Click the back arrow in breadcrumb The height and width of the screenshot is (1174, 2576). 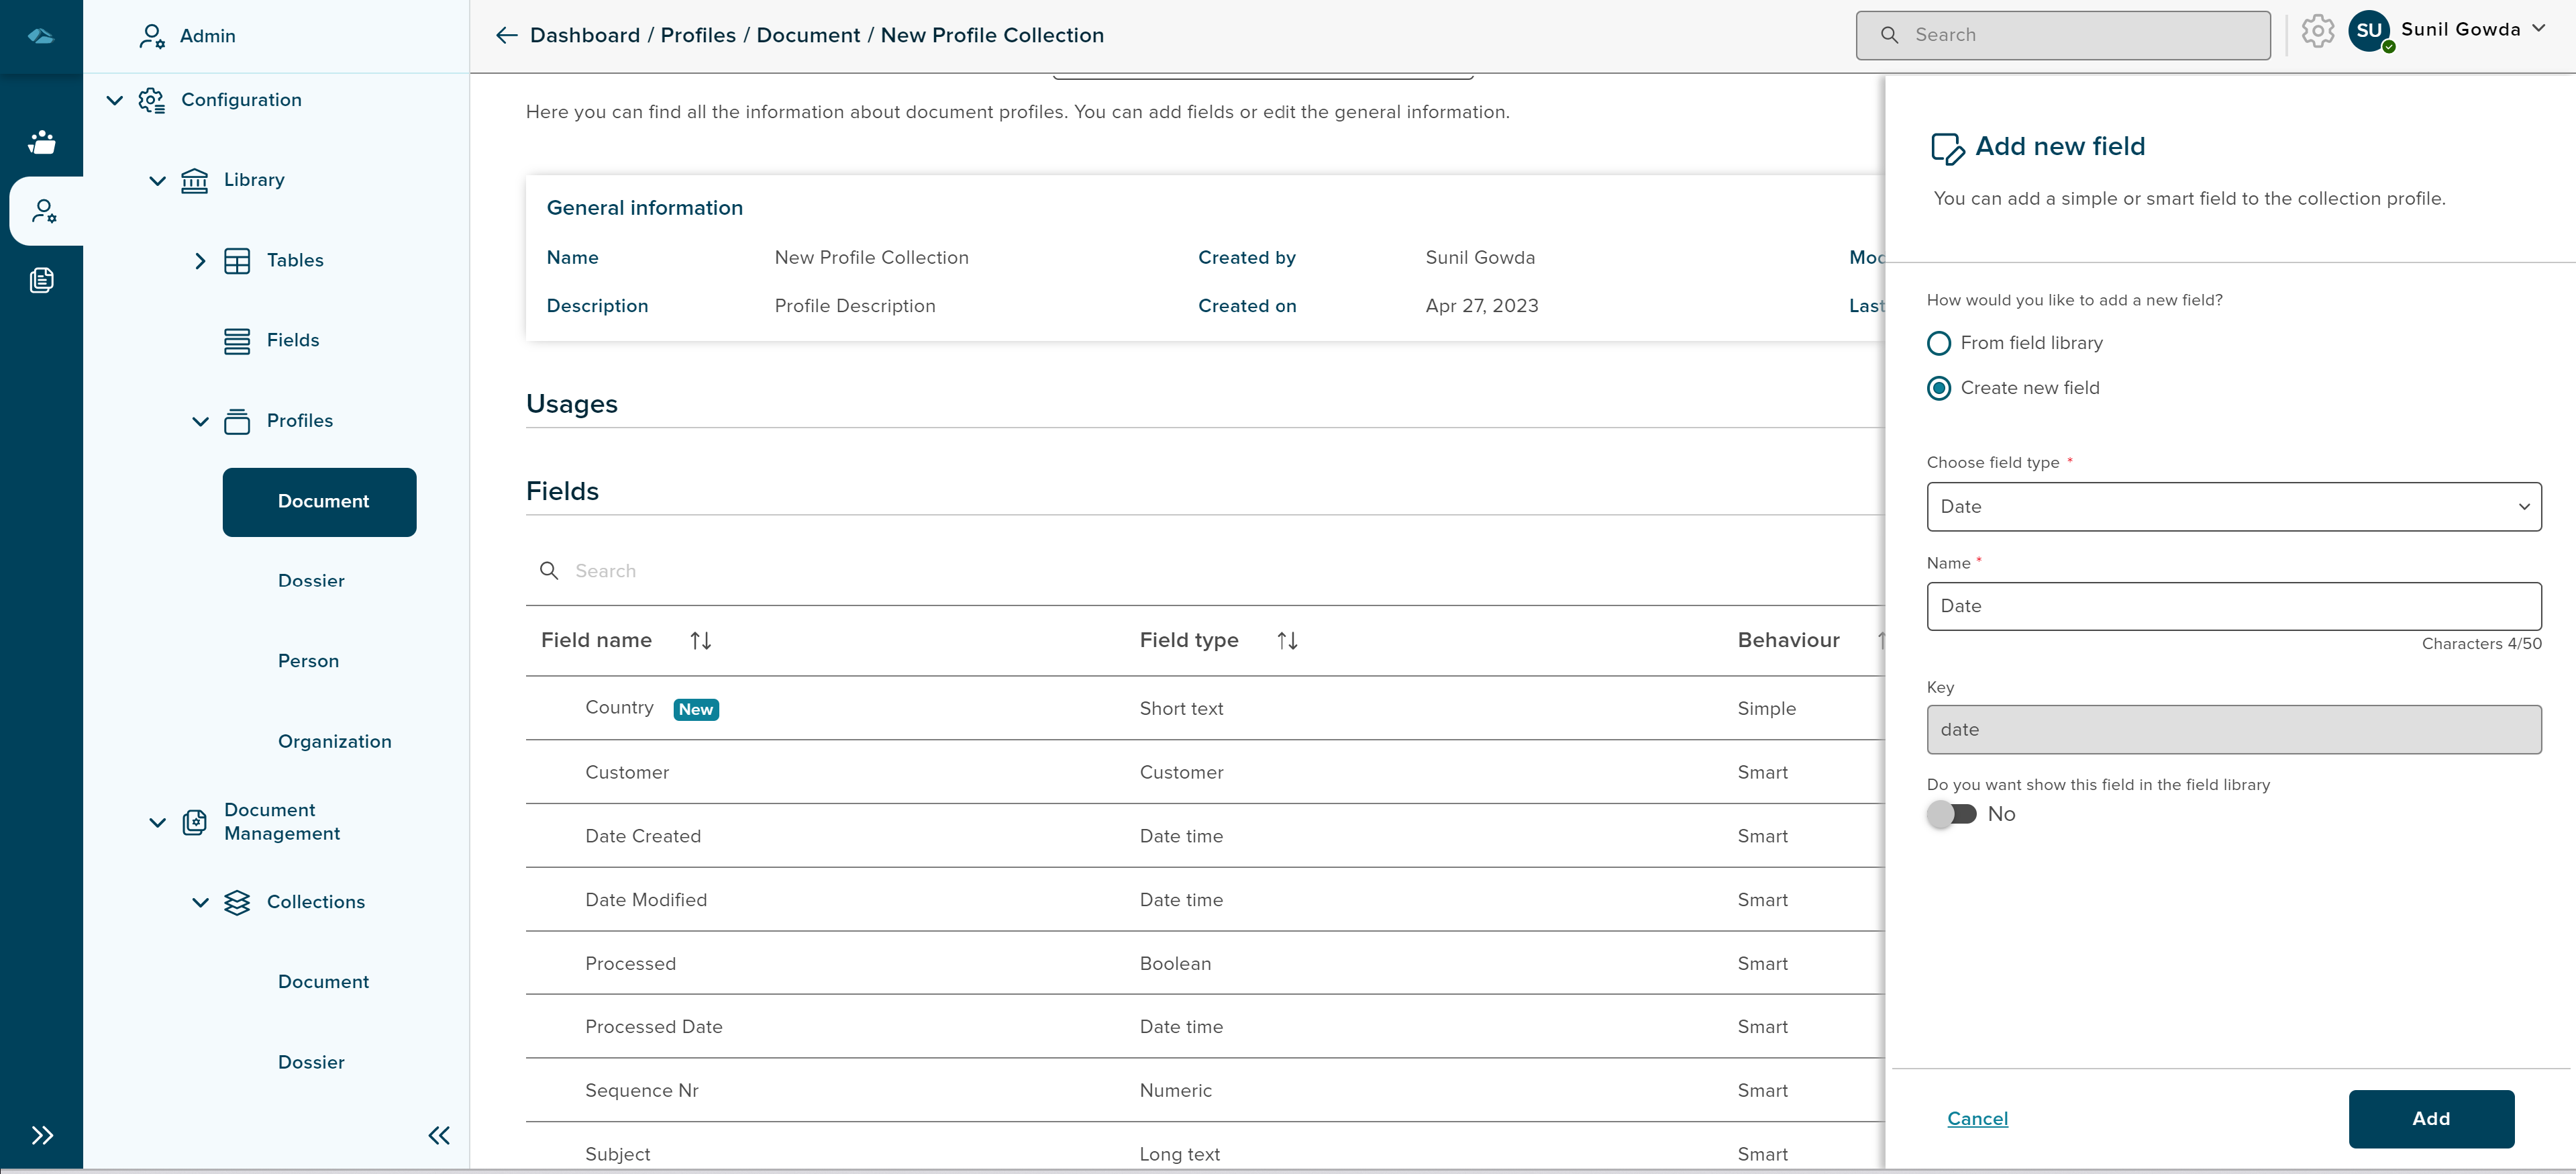[506, 36]
